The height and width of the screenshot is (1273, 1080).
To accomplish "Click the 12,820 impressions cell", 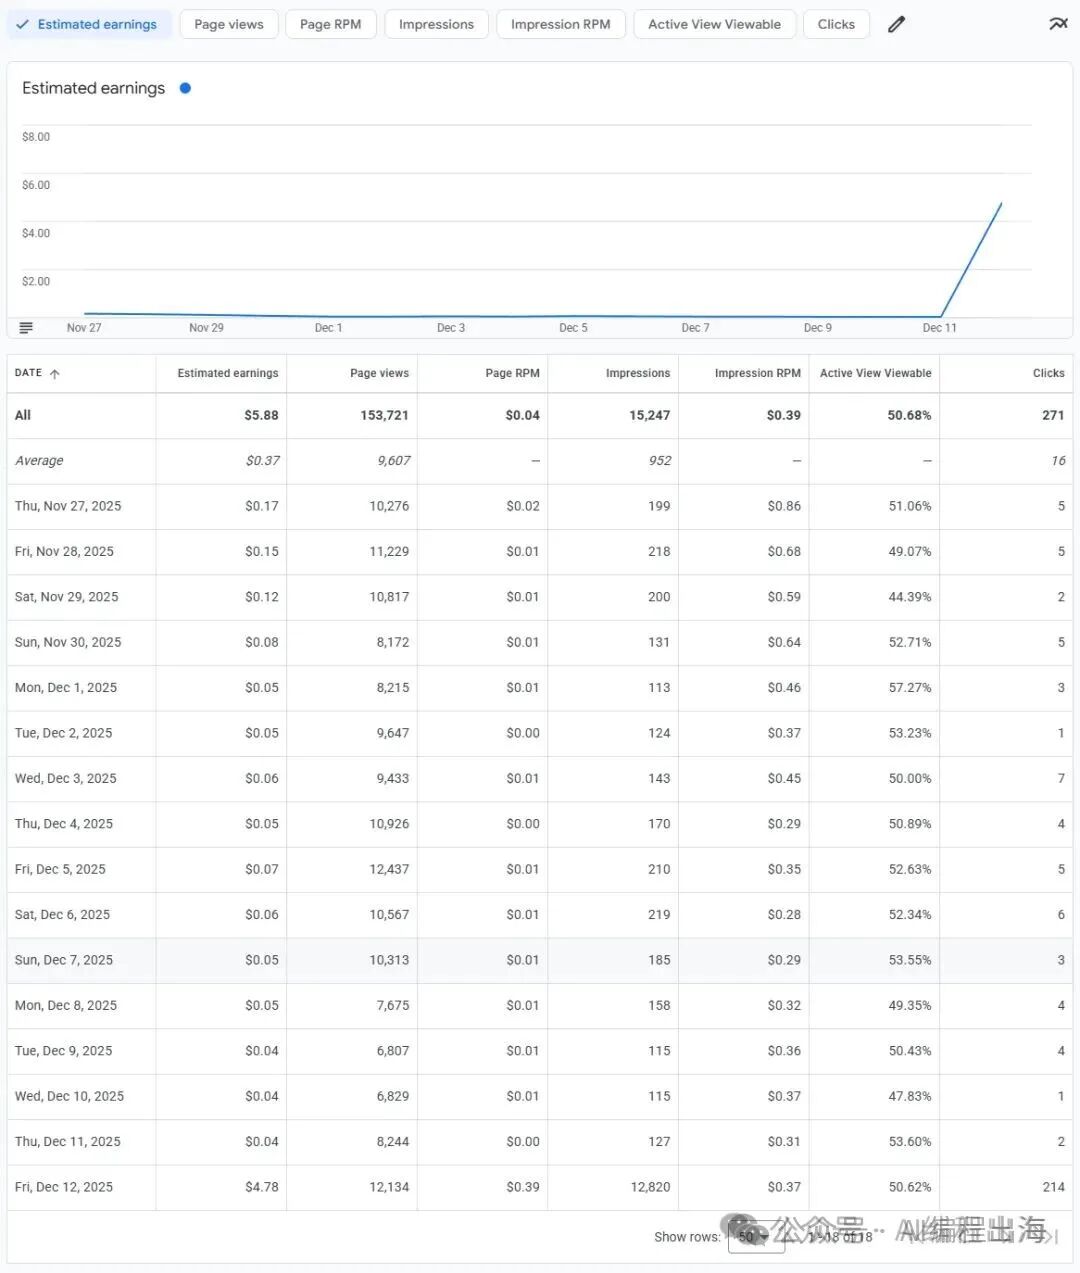I will point(651,1187).
